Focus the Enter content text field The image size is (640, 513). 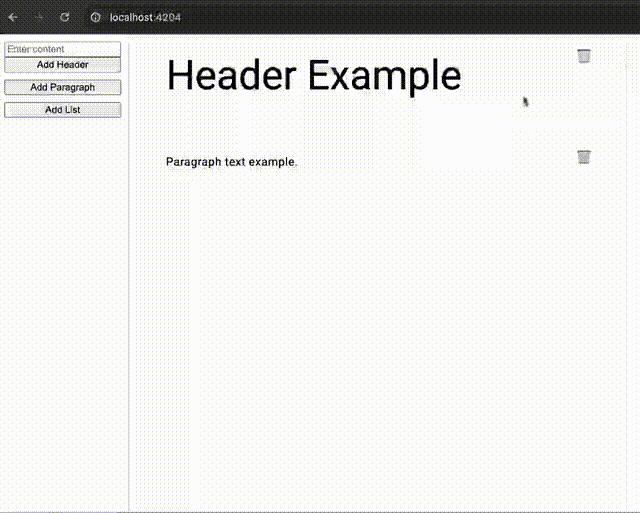point(62,49)
